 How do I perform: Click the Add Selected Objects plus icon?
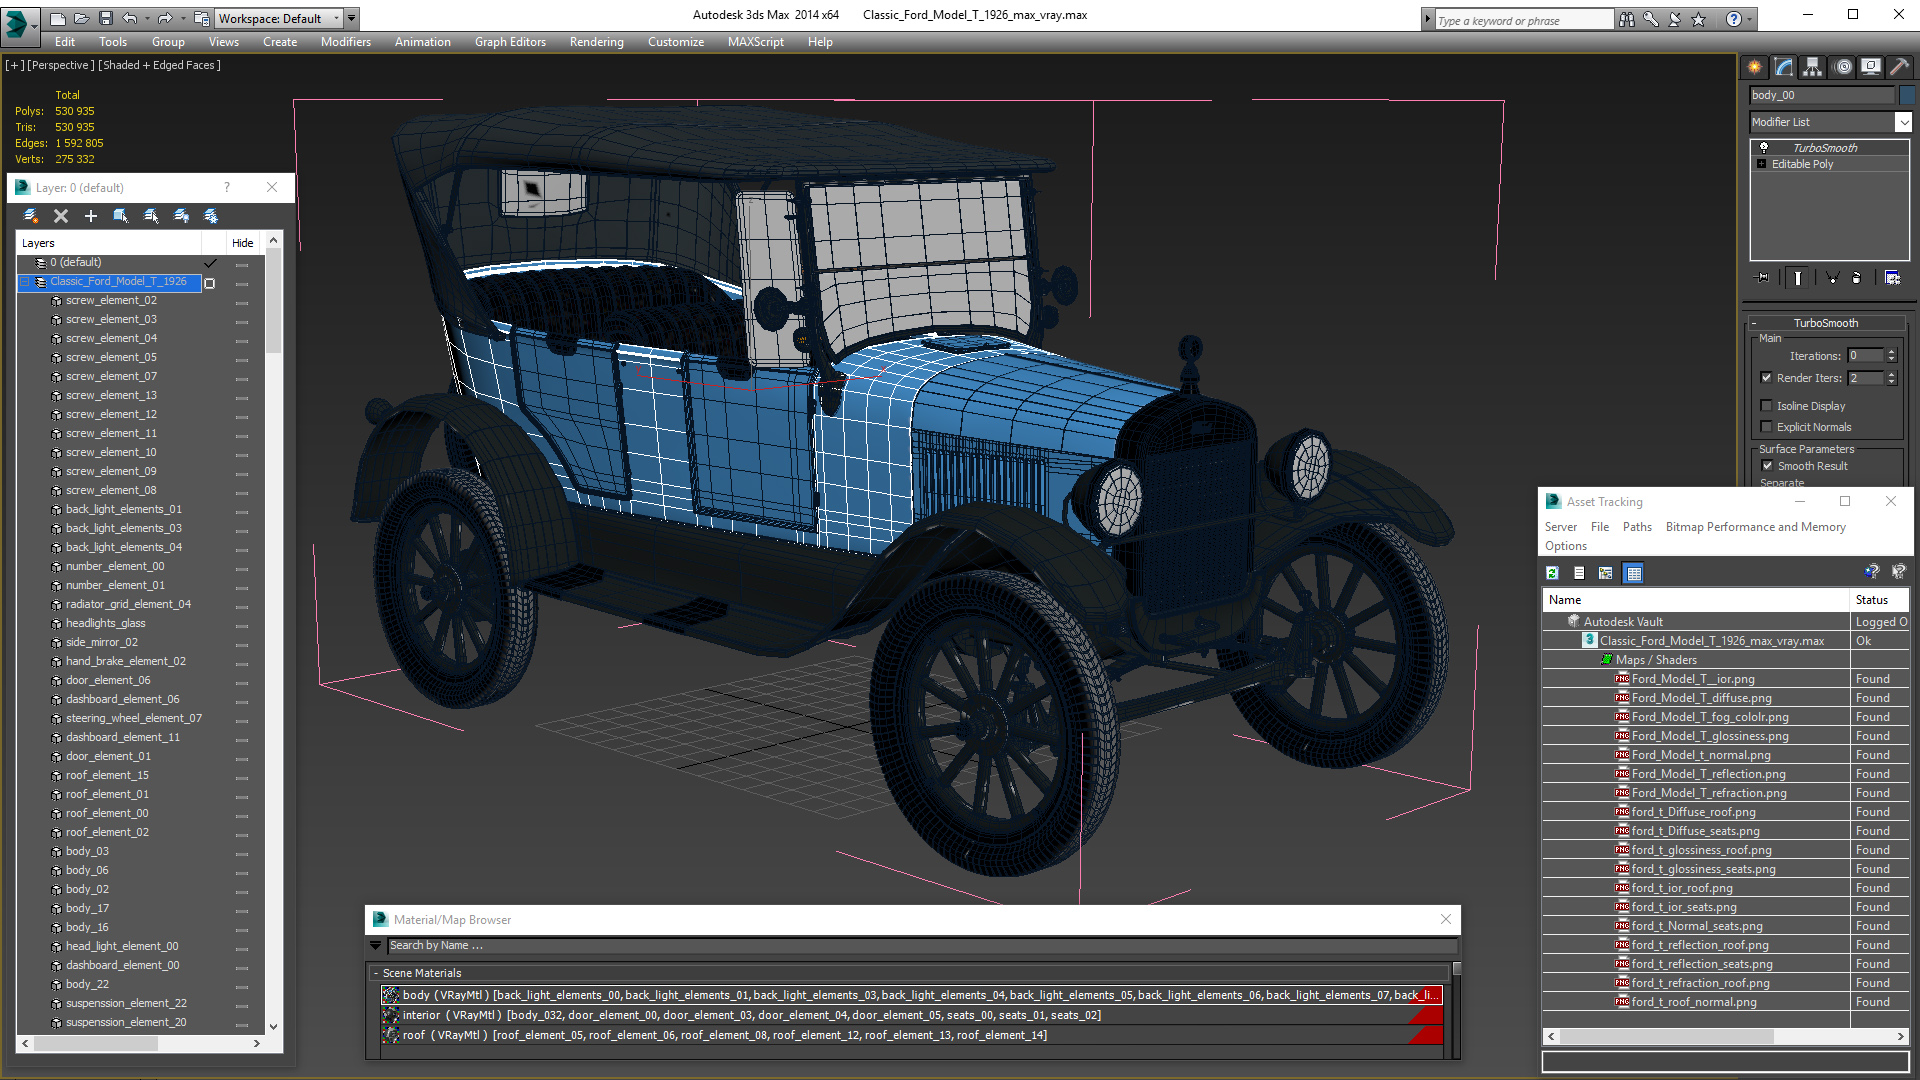[91, 216]
